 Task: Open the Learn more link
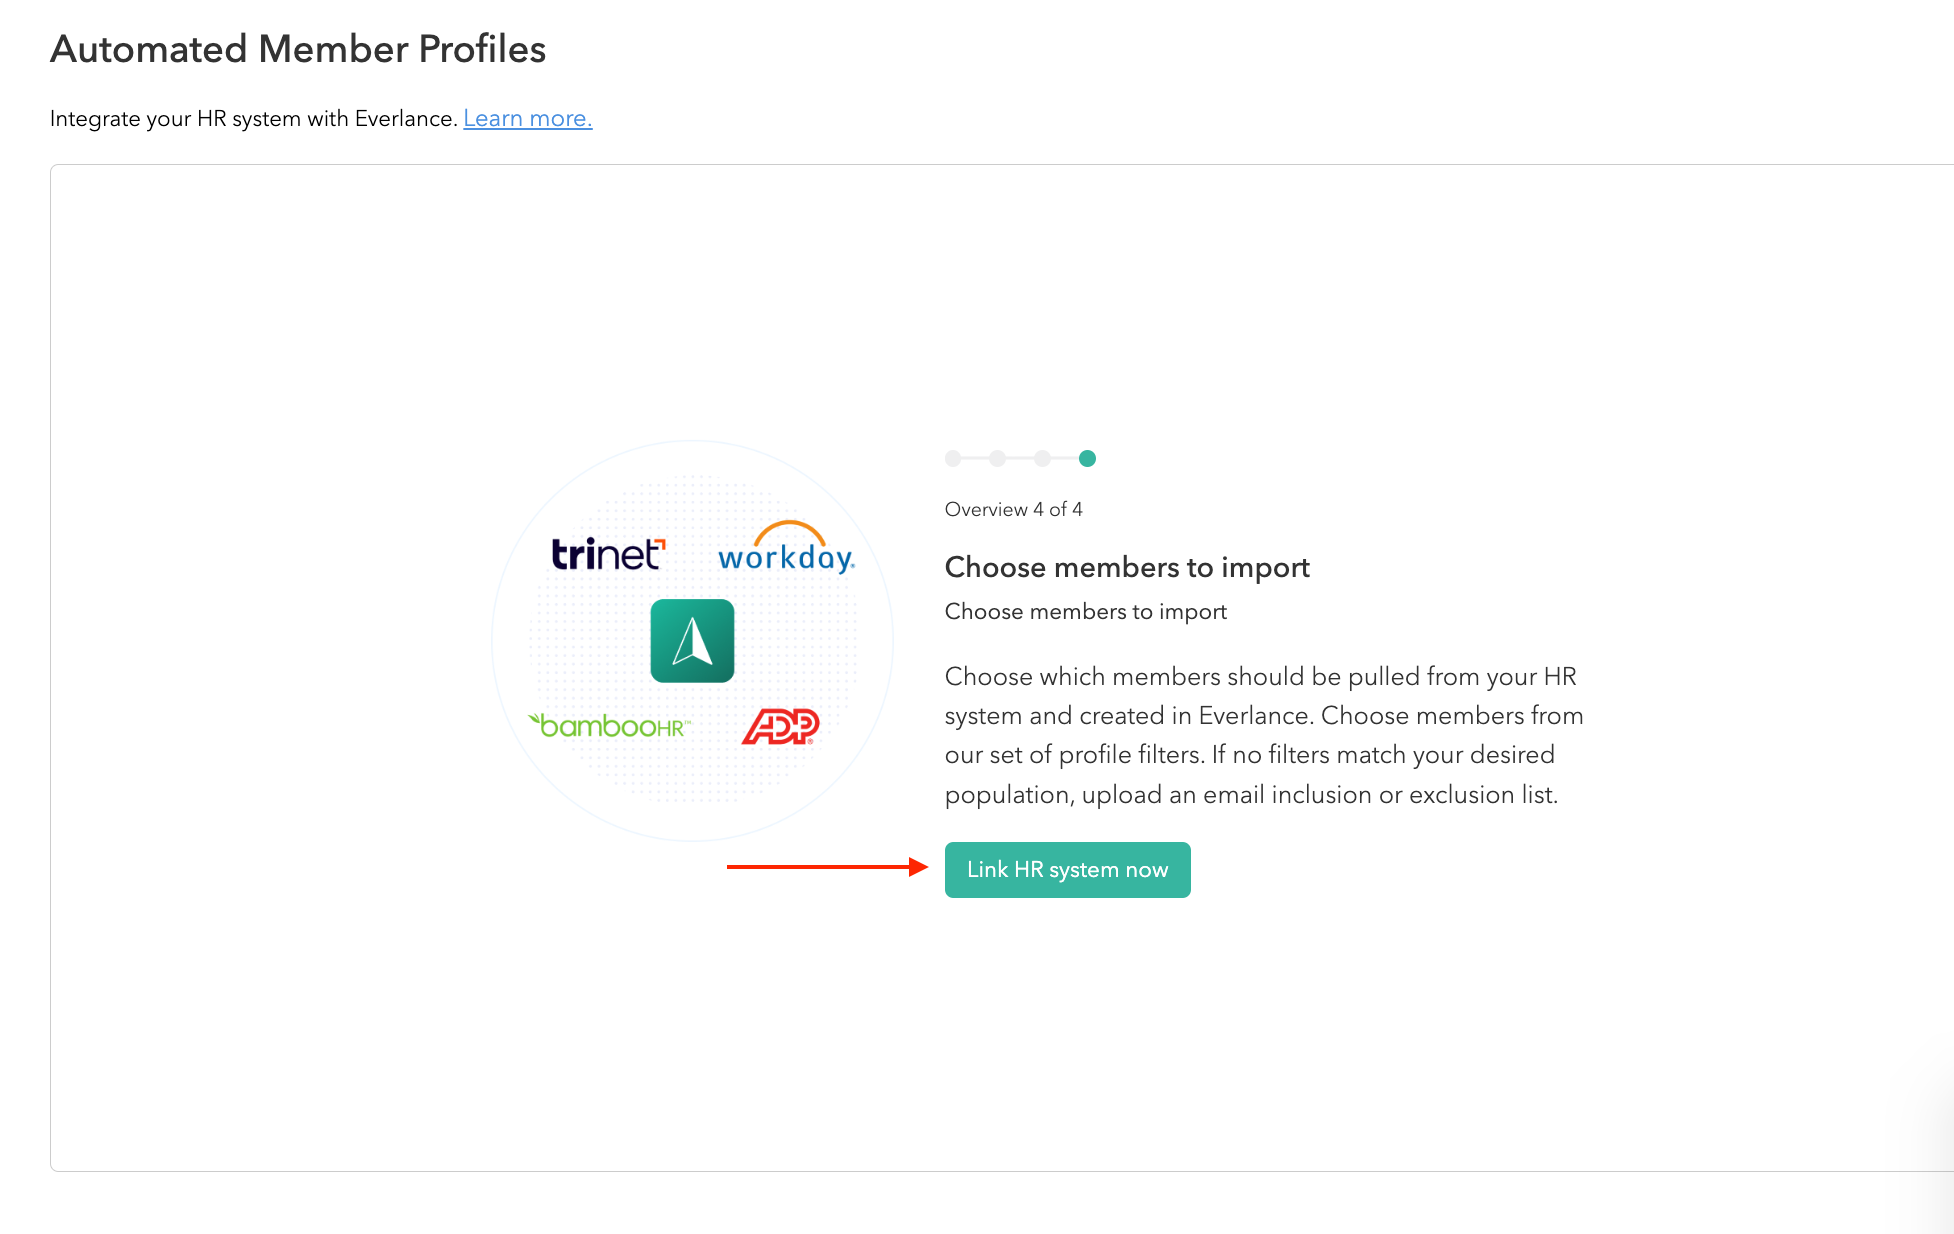click(x=527, y=118)
